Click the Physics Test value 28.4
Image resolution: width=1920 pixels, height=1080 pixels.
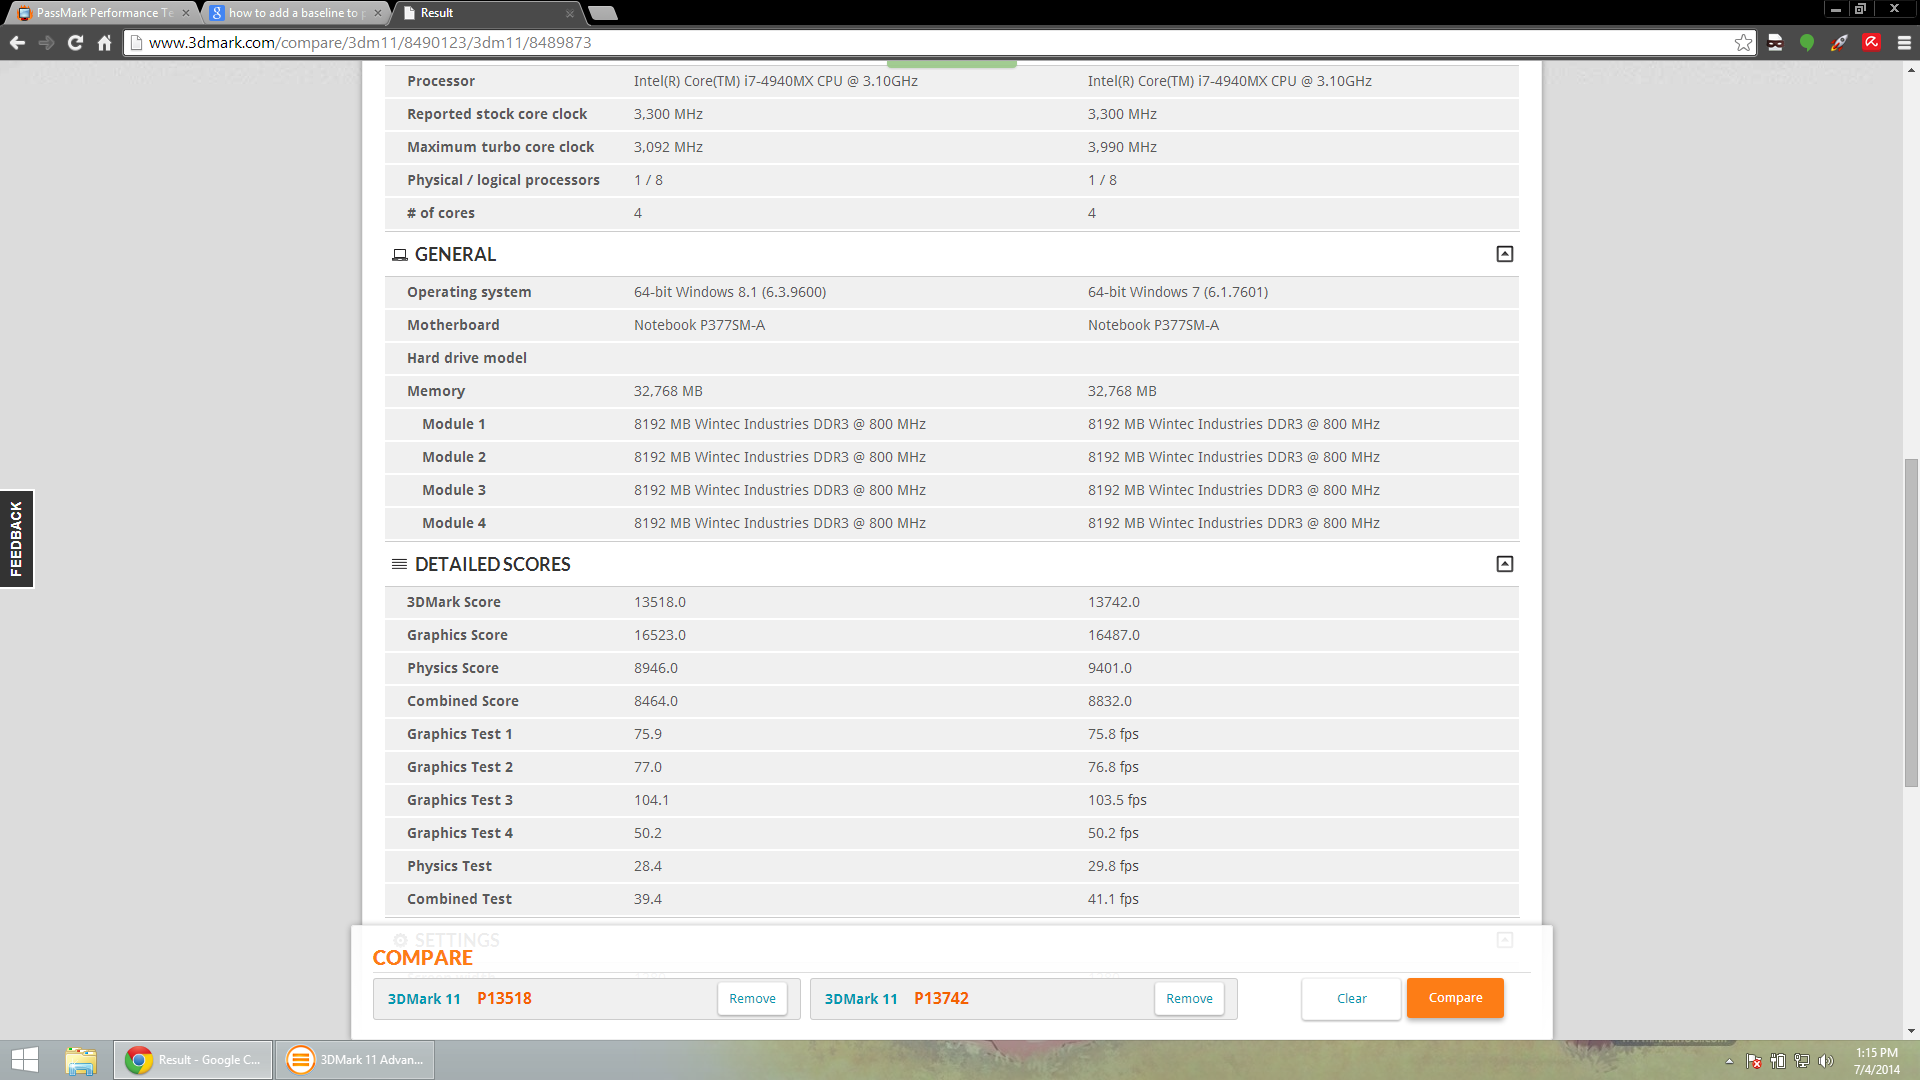point(648,866)
